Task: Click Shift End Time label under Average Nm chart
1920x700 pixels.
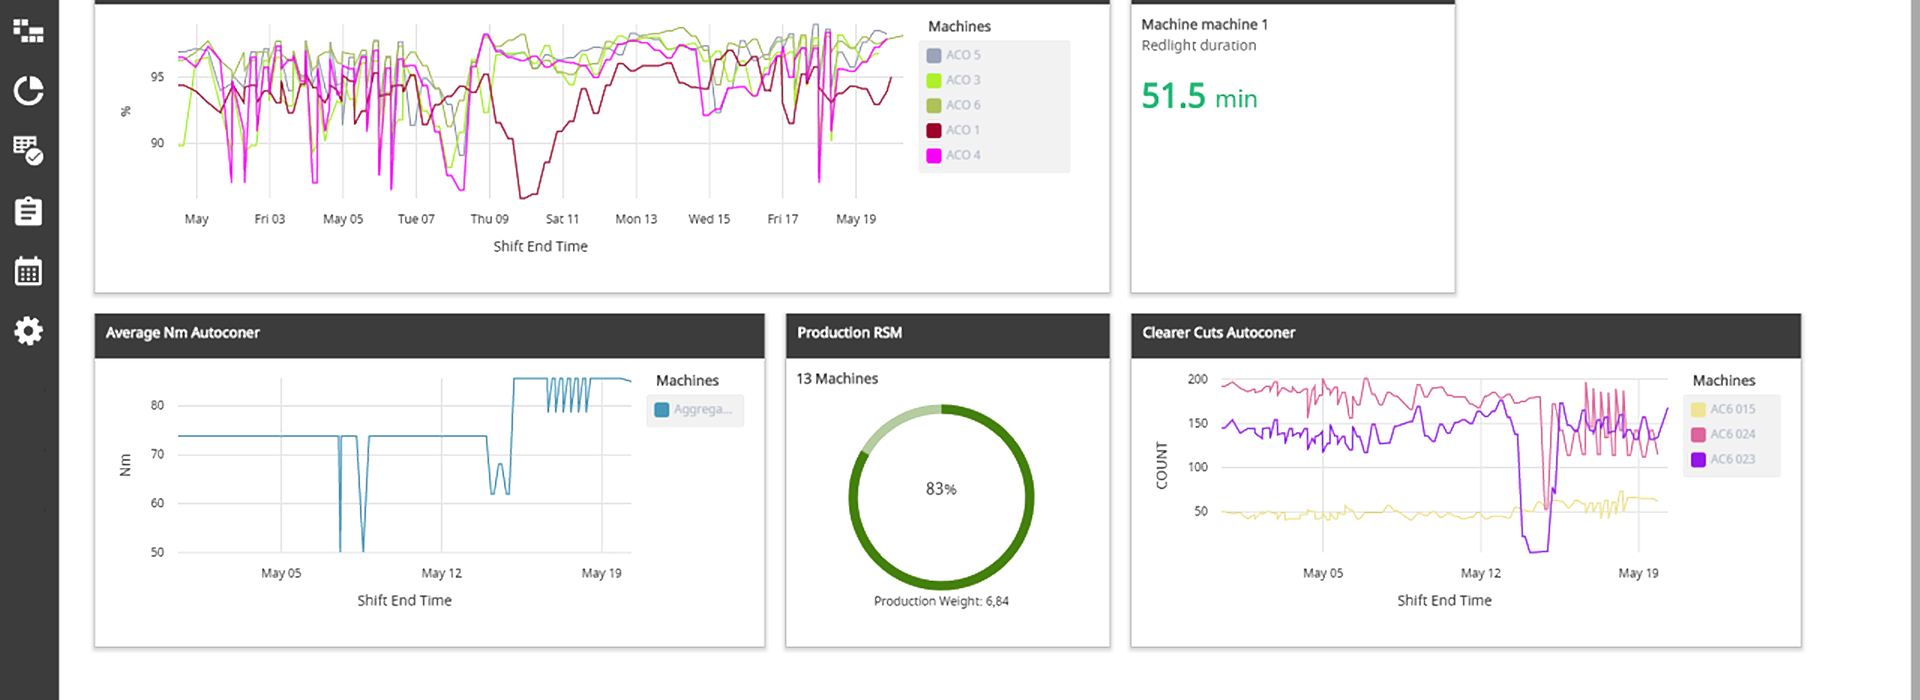Action: tap(404, 600)
